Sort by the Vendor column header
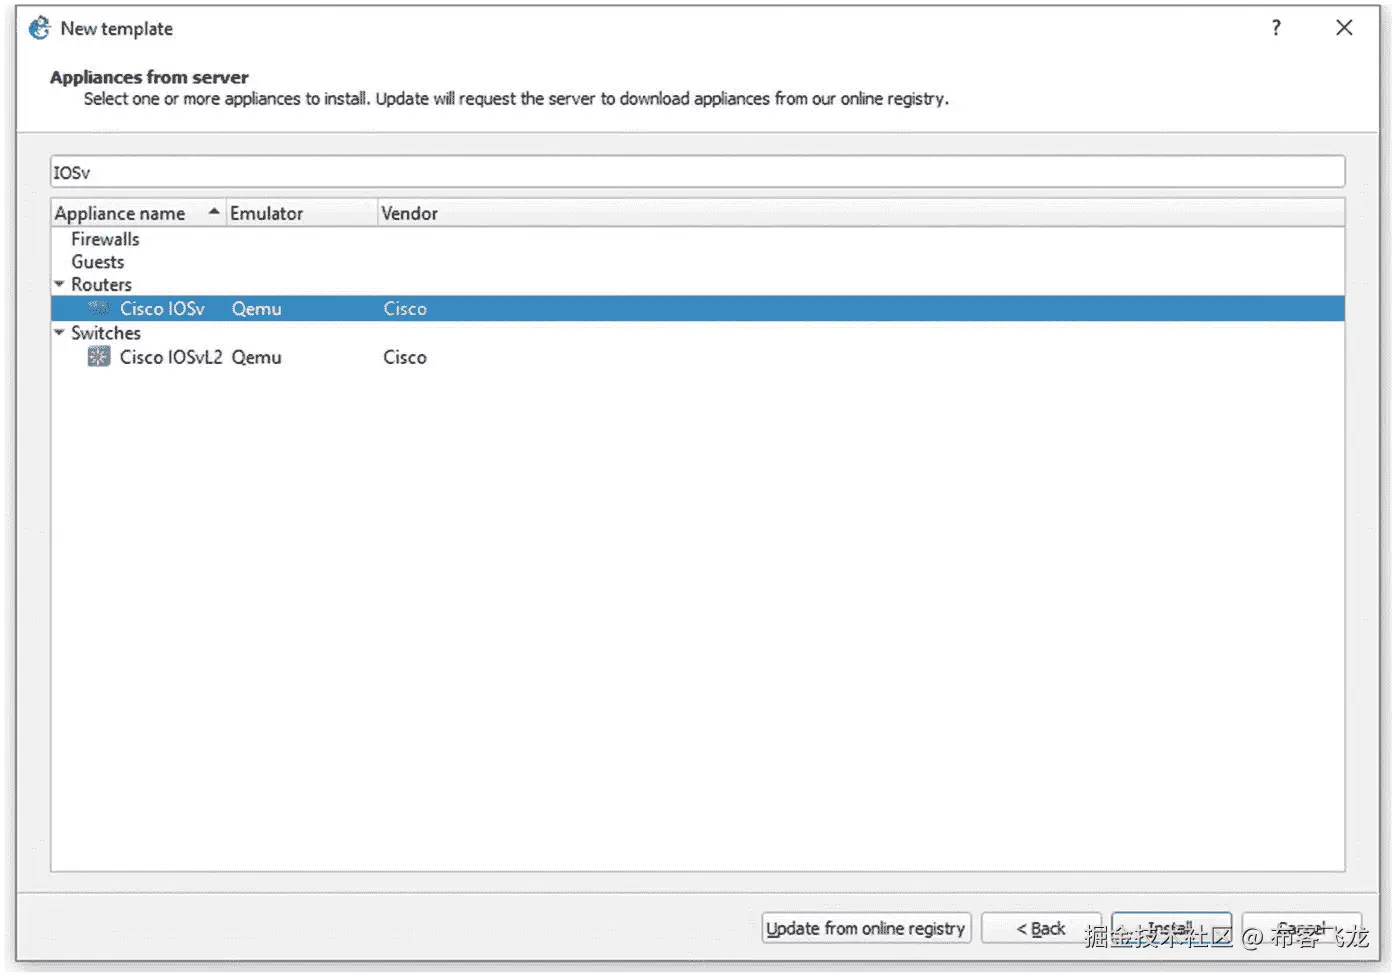The height and width of the screenshot is (977, 1396). [861, 213]
